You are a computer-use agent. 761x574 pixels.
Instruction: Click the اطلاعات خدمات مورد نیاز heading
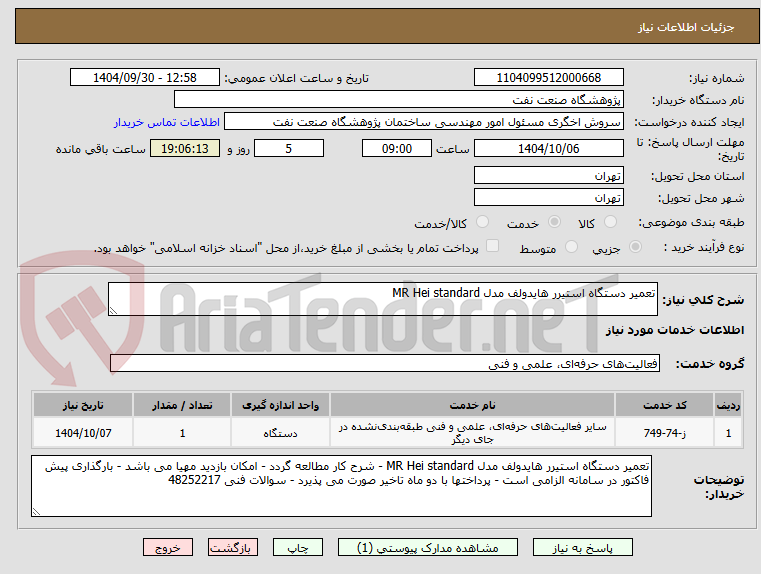[x=675, y=330]
